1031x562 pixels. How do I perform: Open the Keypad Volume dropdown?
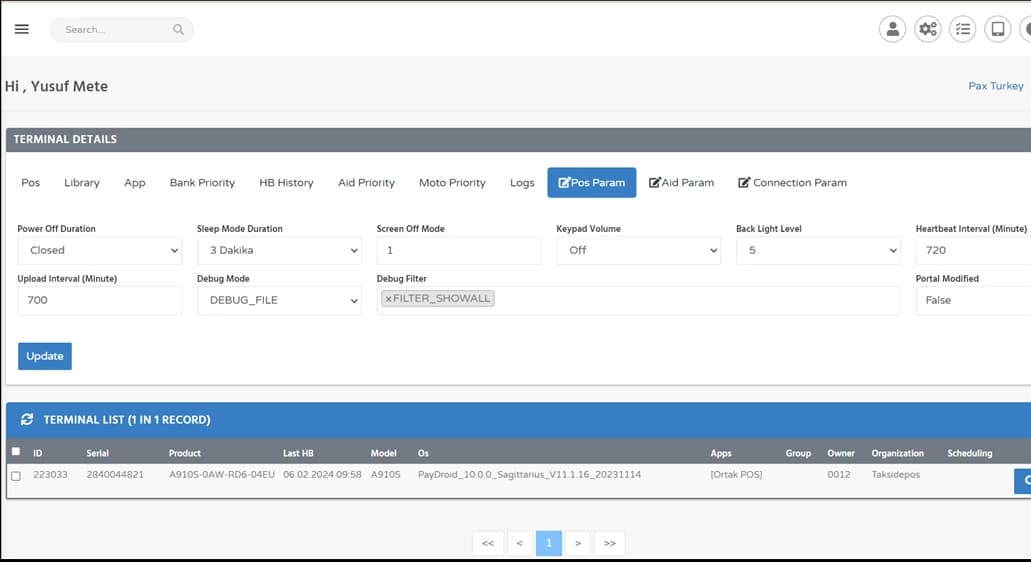638,250
